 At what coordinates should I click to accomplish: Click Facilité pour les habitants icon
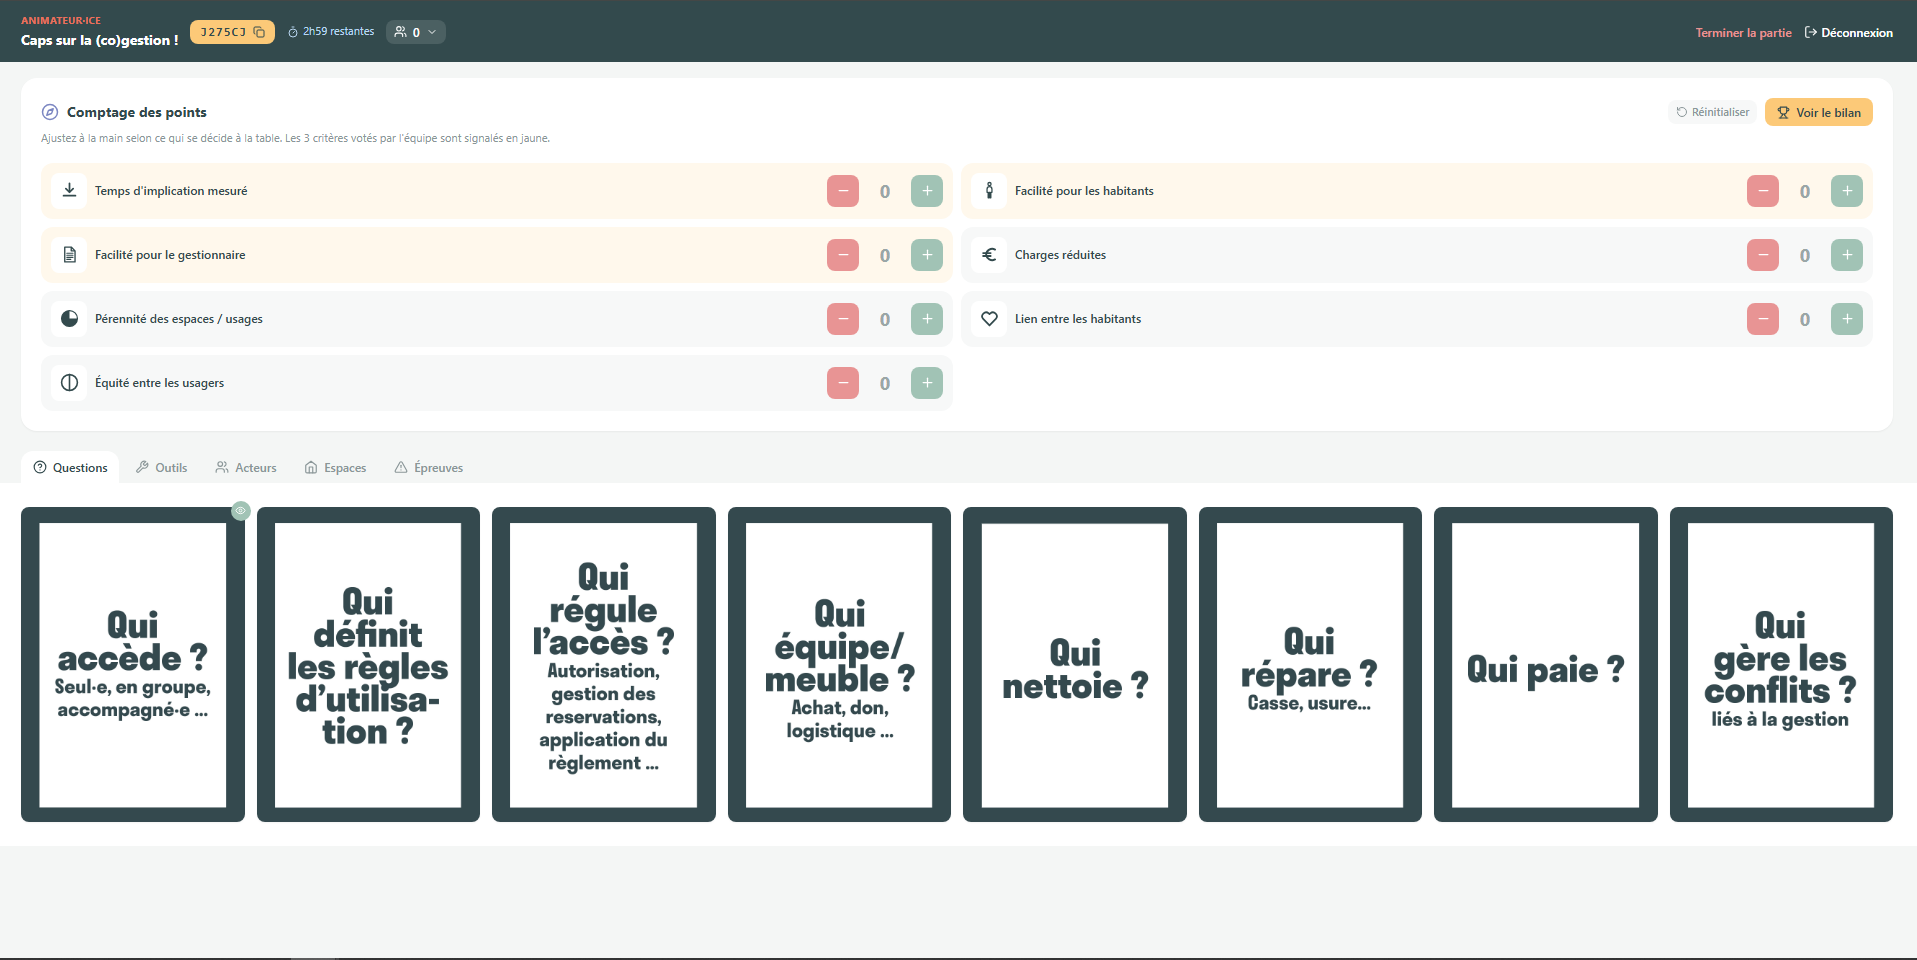tap(989, 190)
